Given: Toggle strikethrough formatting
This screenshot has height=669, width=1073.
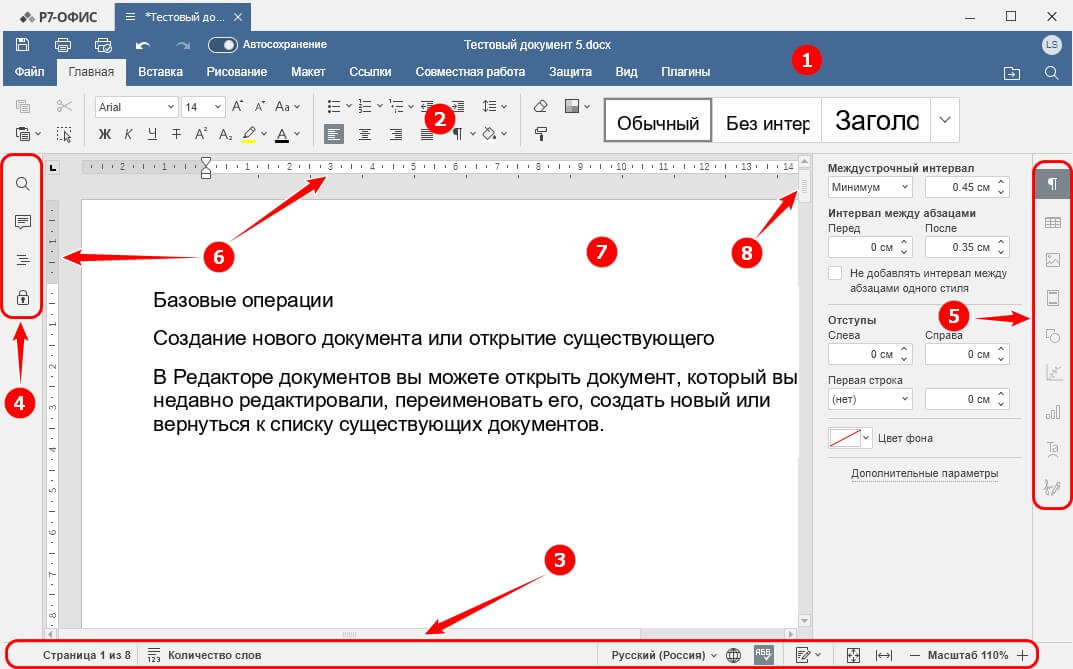Looking at the screenshot, I should 176,134.
